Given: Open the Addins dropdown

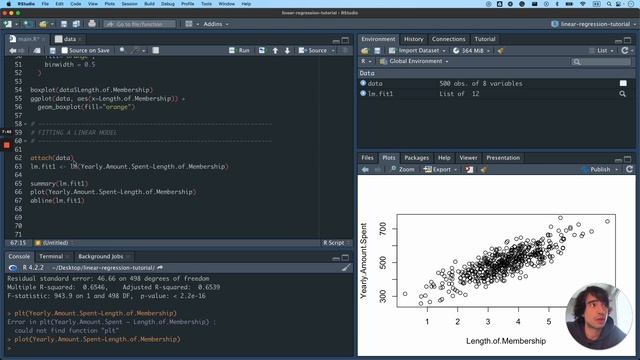Looking at the screenshot, I should pyautogui.click(x=216, y=24).
